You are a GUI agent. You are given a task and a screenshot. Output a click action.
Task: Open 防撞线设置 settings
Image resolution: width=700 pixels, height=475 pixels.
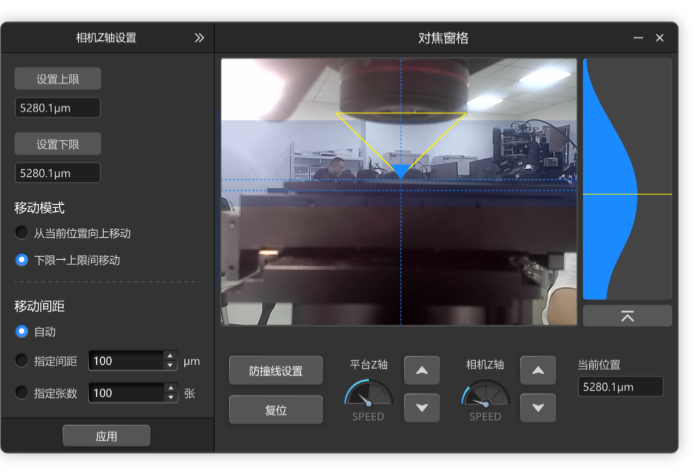click(275, 371)
